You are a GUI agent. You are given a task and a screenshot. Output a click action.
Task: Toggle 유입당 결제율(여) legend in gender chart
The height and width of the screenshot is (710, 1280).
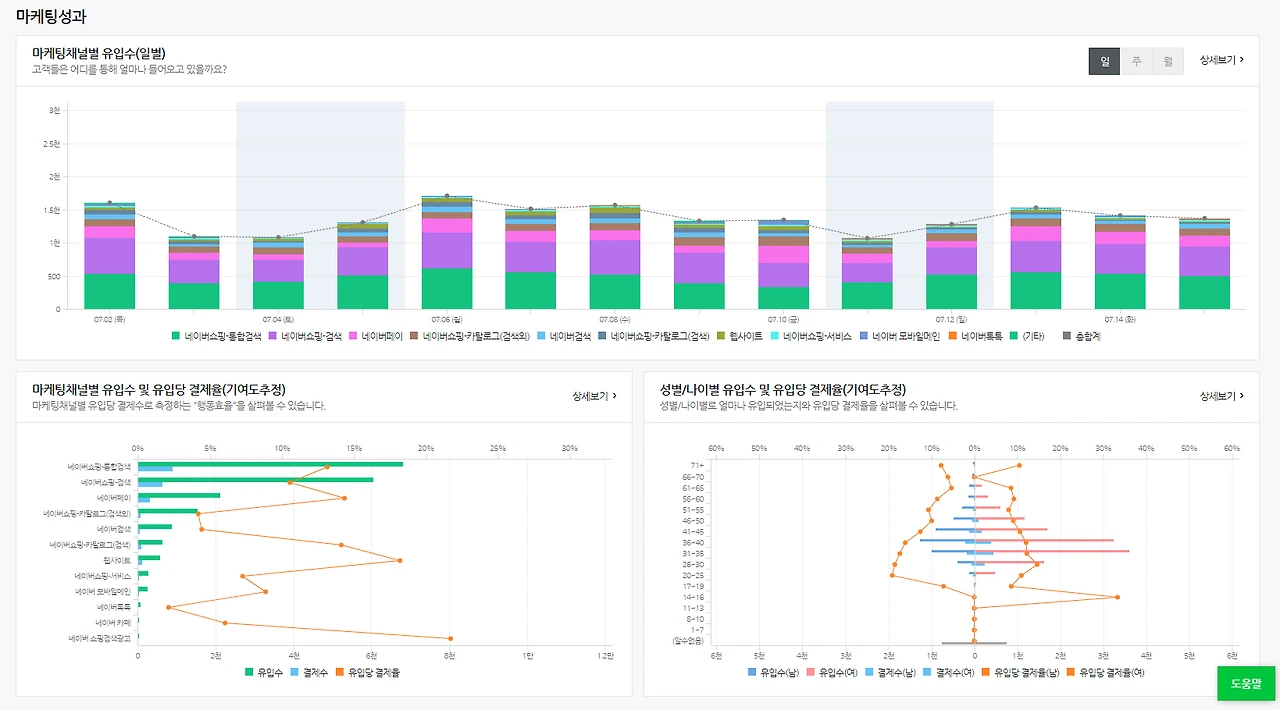1106,672
